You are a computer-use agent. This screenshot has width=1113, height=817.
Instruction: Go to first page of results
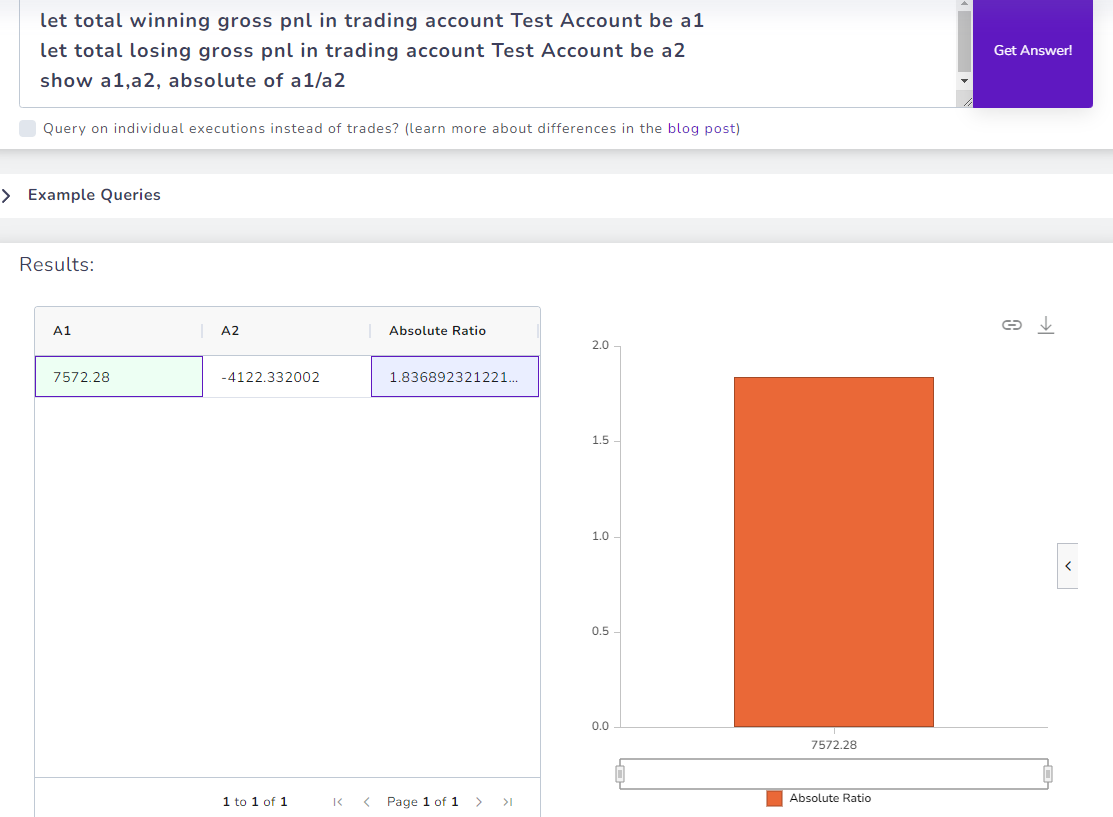tap(337, 802)
